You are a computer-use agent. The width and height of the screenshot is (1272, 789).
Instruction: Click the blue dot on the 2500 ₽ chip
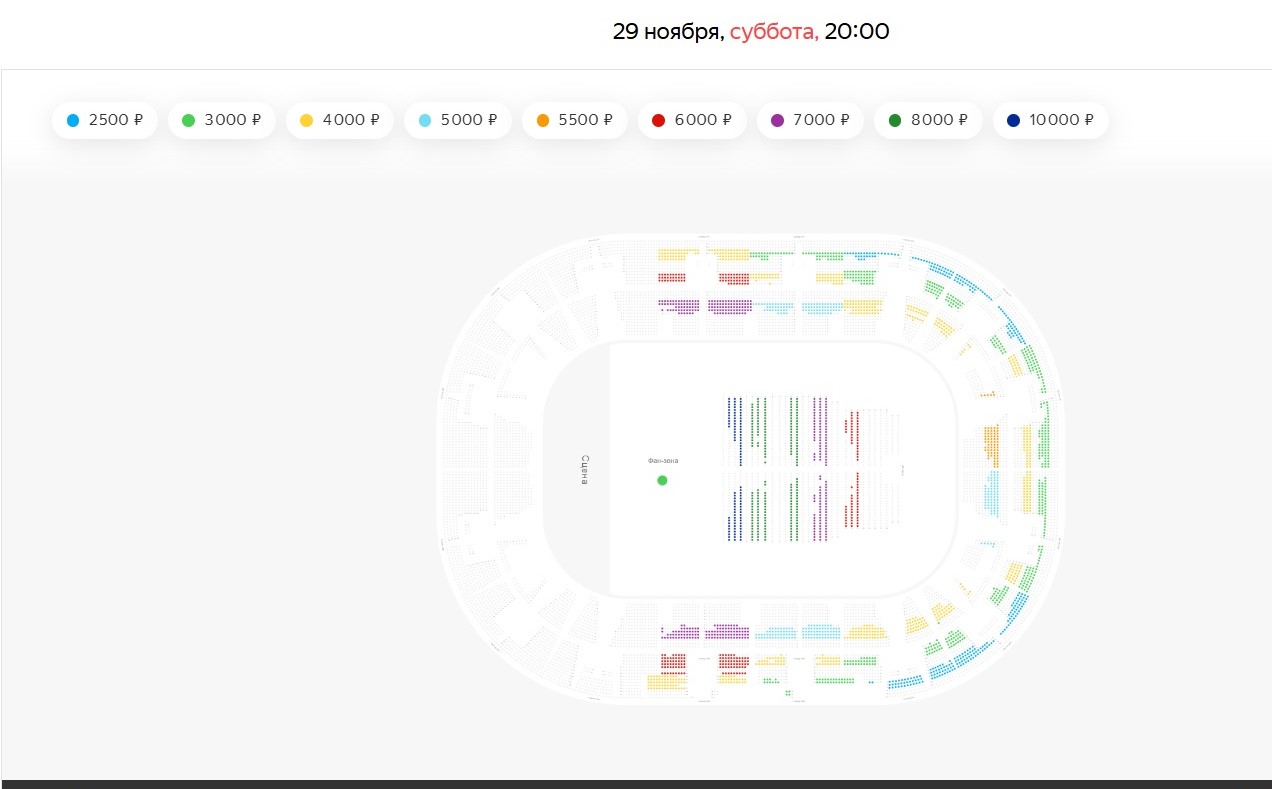[x=72, y=120]
